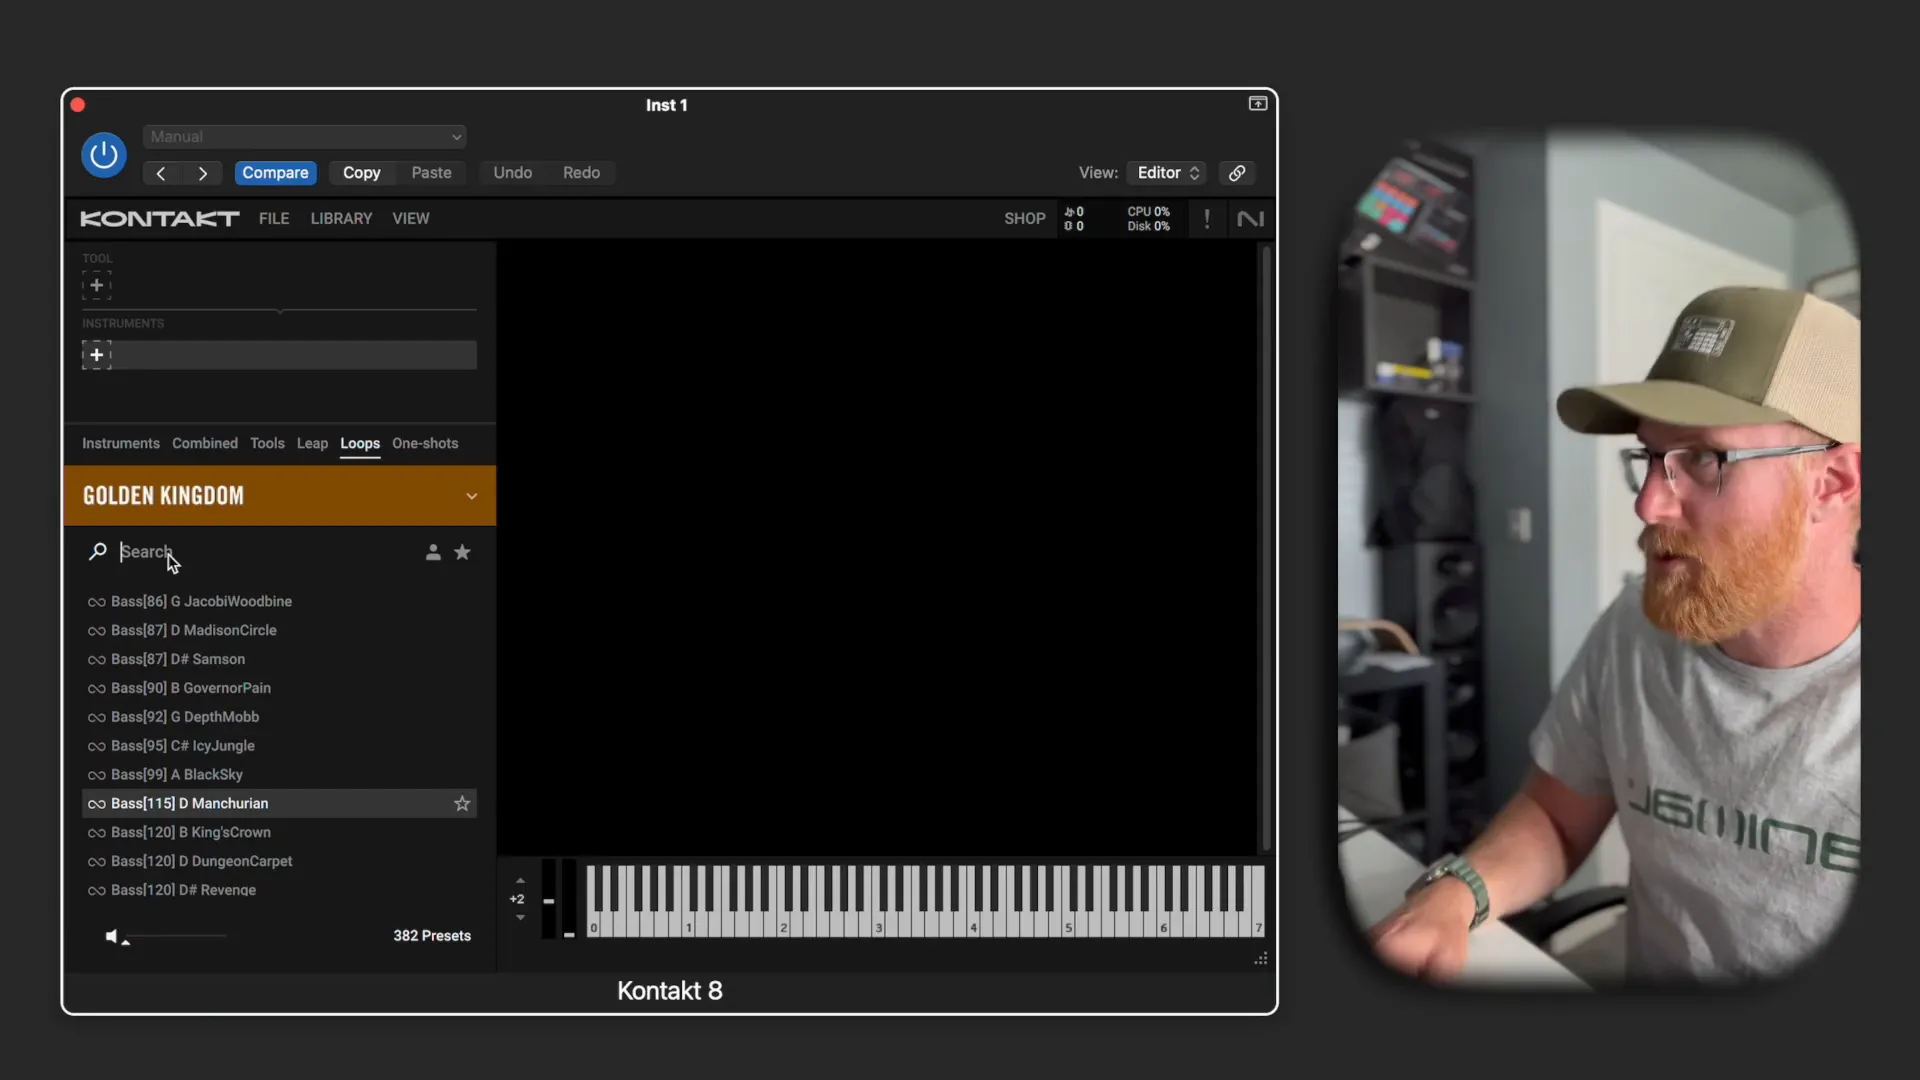Open the LIBRARY menu
This screenshot has height=1080, width=1920.
click(x=341, y=219)
